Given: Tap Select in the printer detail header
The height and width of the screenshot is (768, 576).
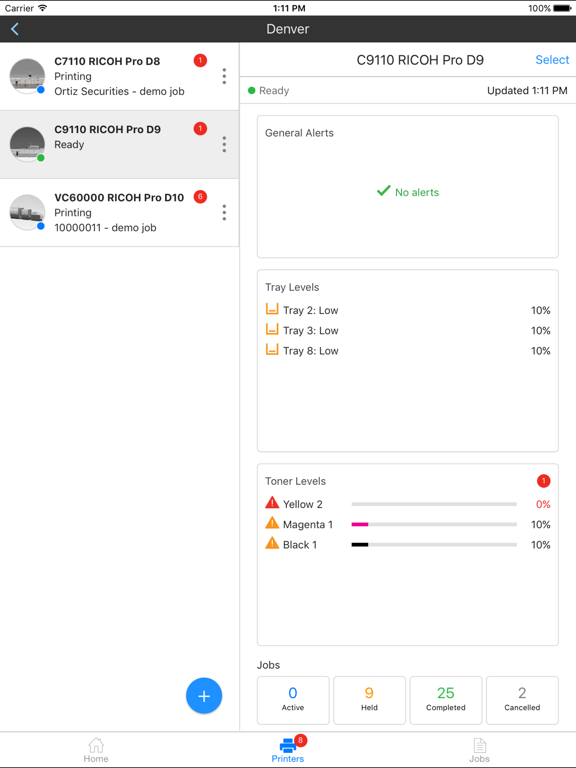Looking at the screenshot, I should (x=552, y=60).
